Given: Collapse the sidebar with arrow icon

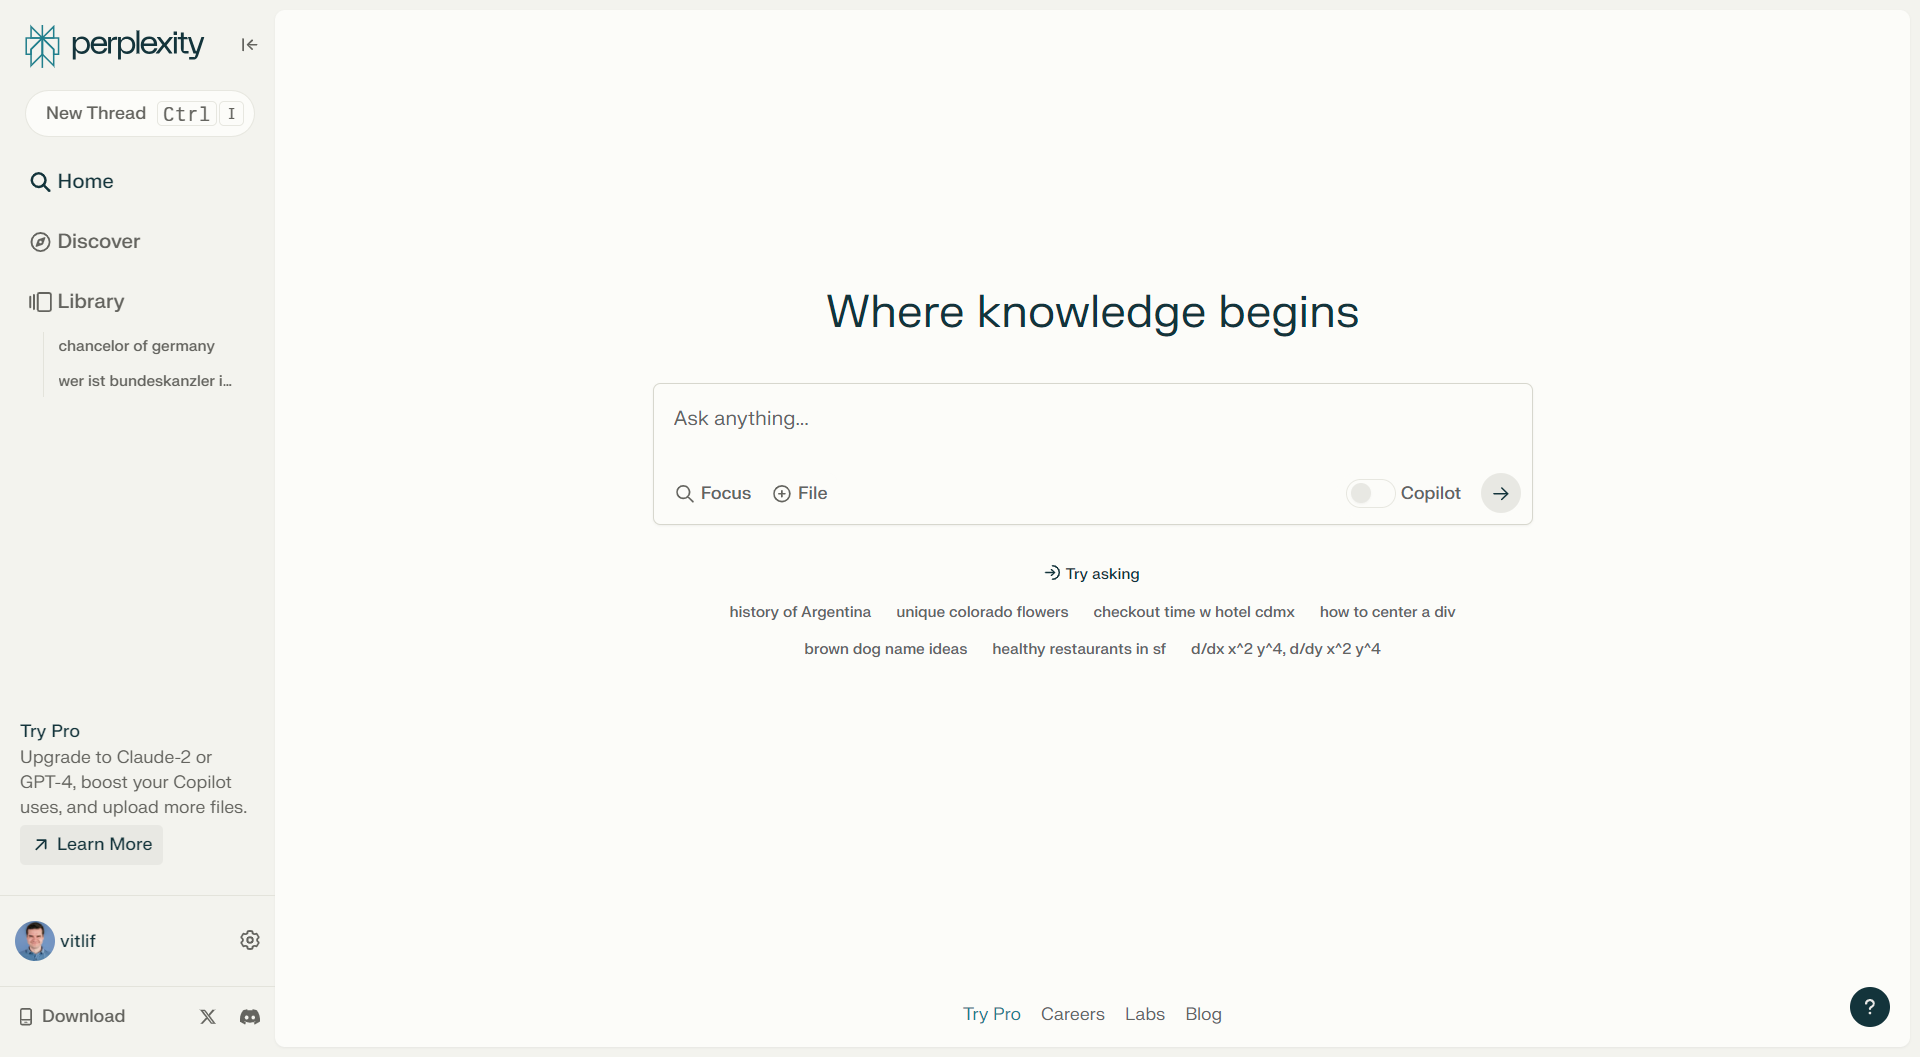Looking at the screenshot, I should 249,45.
